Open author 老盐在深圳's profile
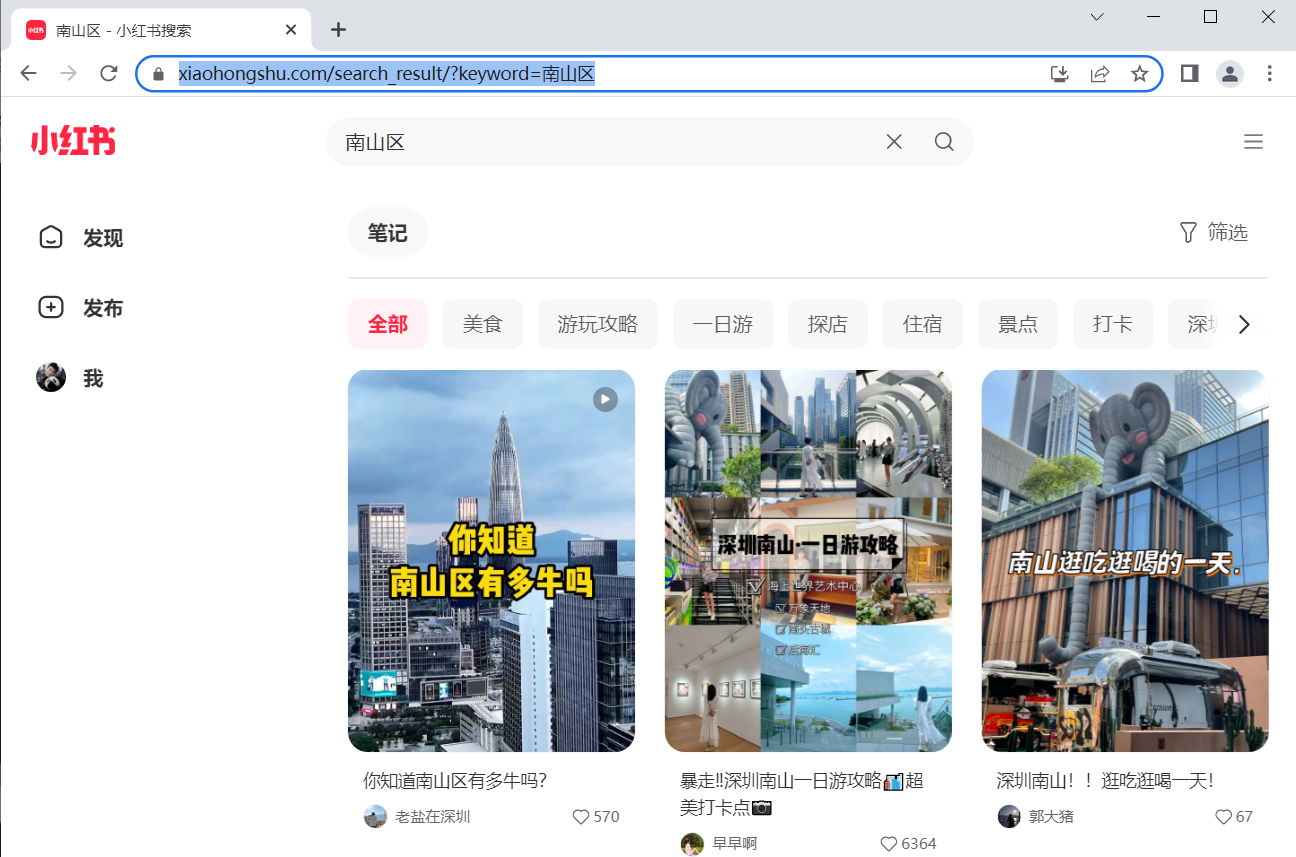The width and height of the screenshot is (1296, 857). pos(417,816)
